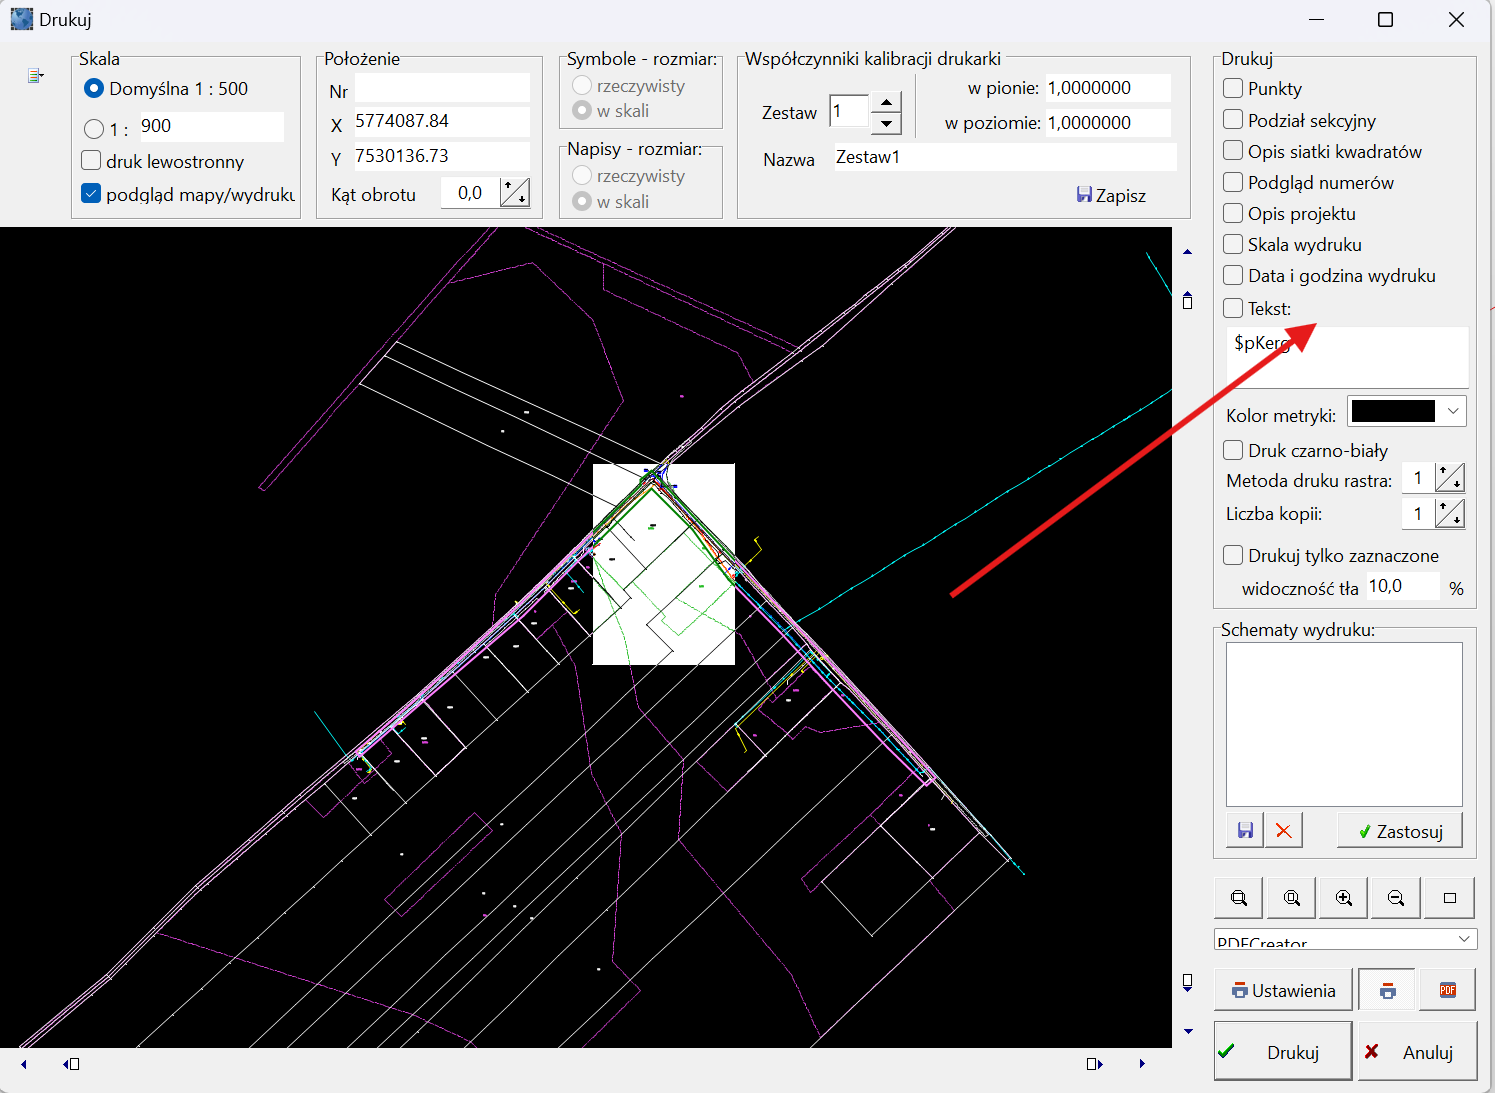Image resolution: width=1495 pixels, height=1093 pixels.
Task: Enable Podział sekcyjny
Action: click(x=1233, y=120)
